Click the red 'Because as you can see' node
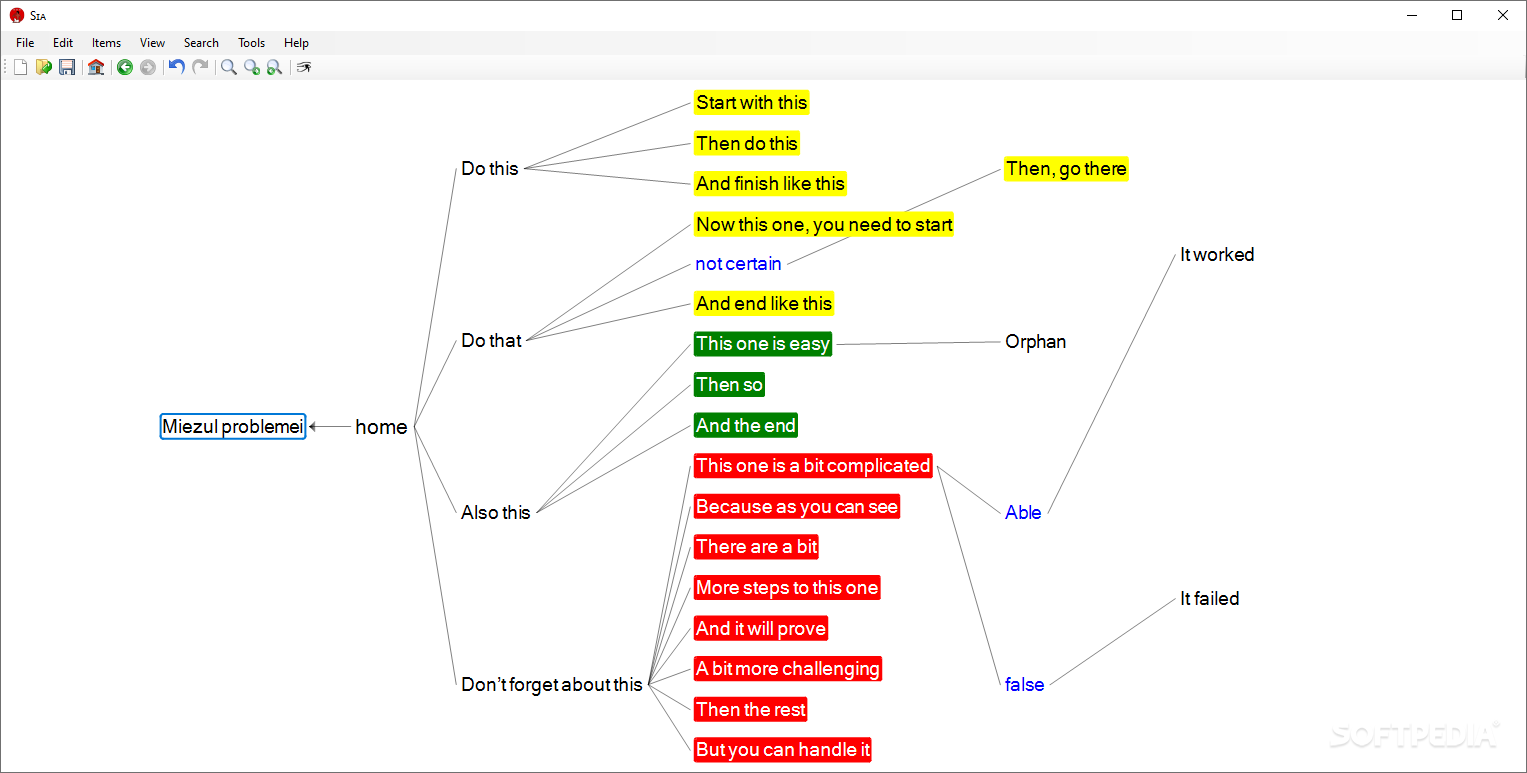 pyautogui.click(x=797, y=507)
